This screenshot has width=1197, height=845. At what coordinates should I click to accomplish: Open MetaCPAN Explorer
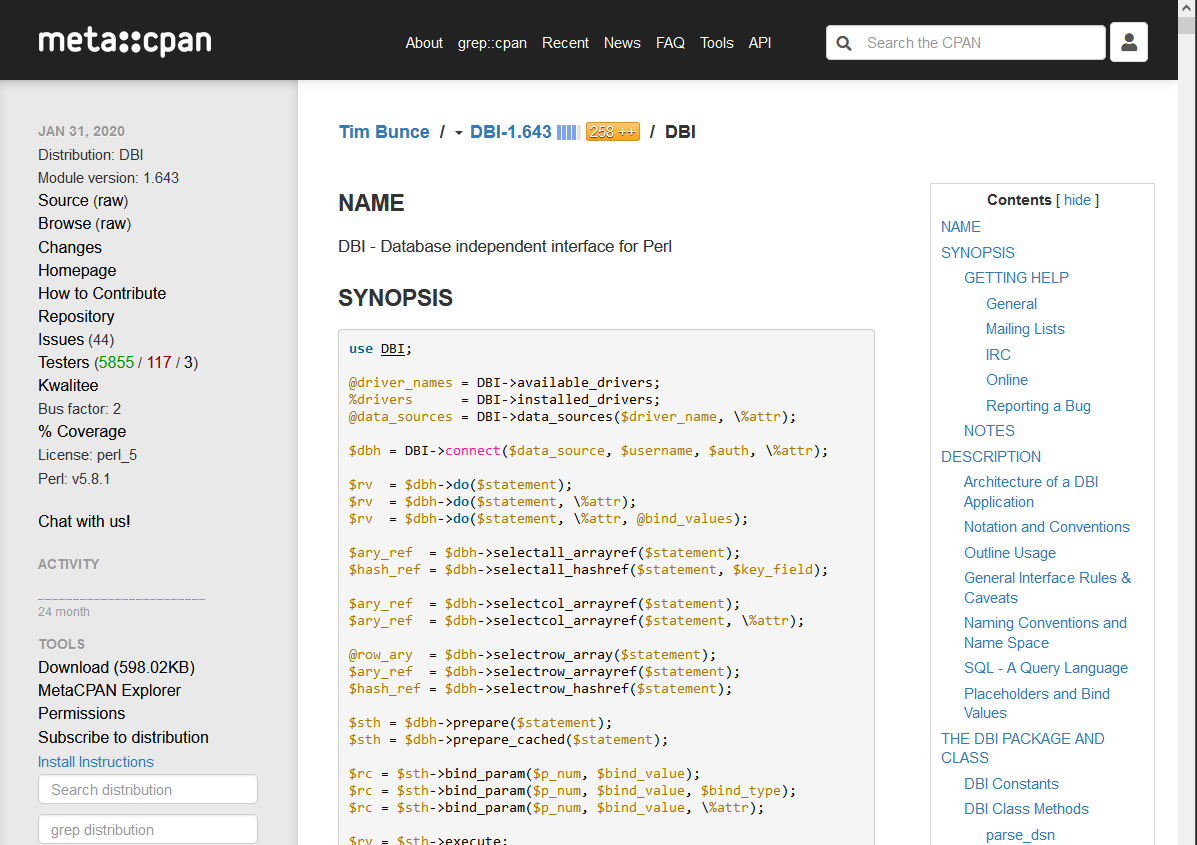tap(109, 690)
